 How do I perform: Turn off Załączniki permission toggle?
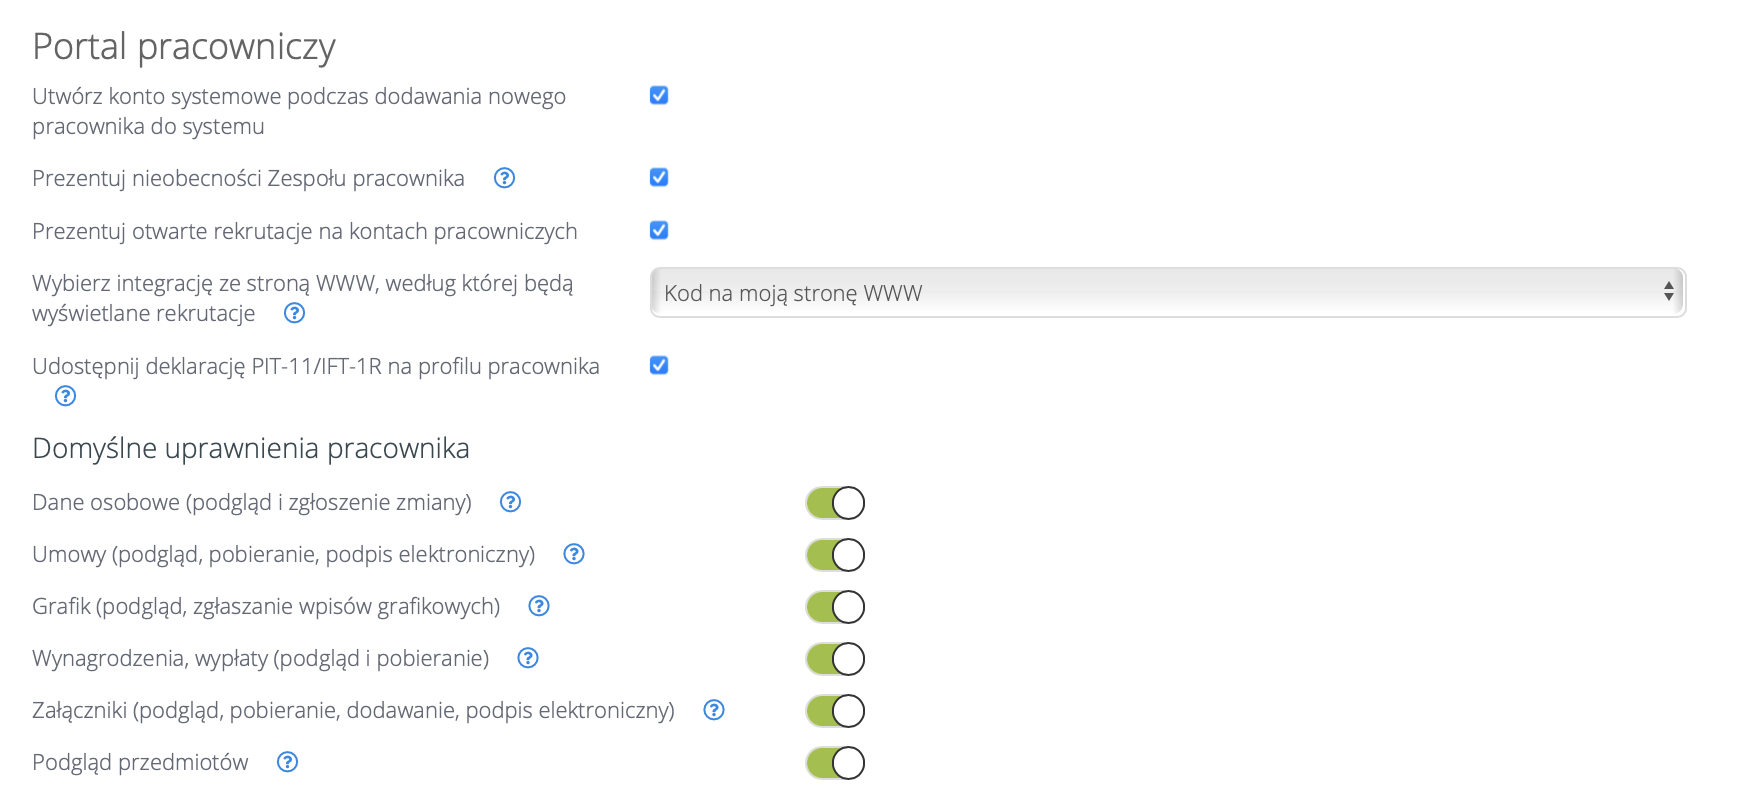pyautogui.click(x=835, y=711)
